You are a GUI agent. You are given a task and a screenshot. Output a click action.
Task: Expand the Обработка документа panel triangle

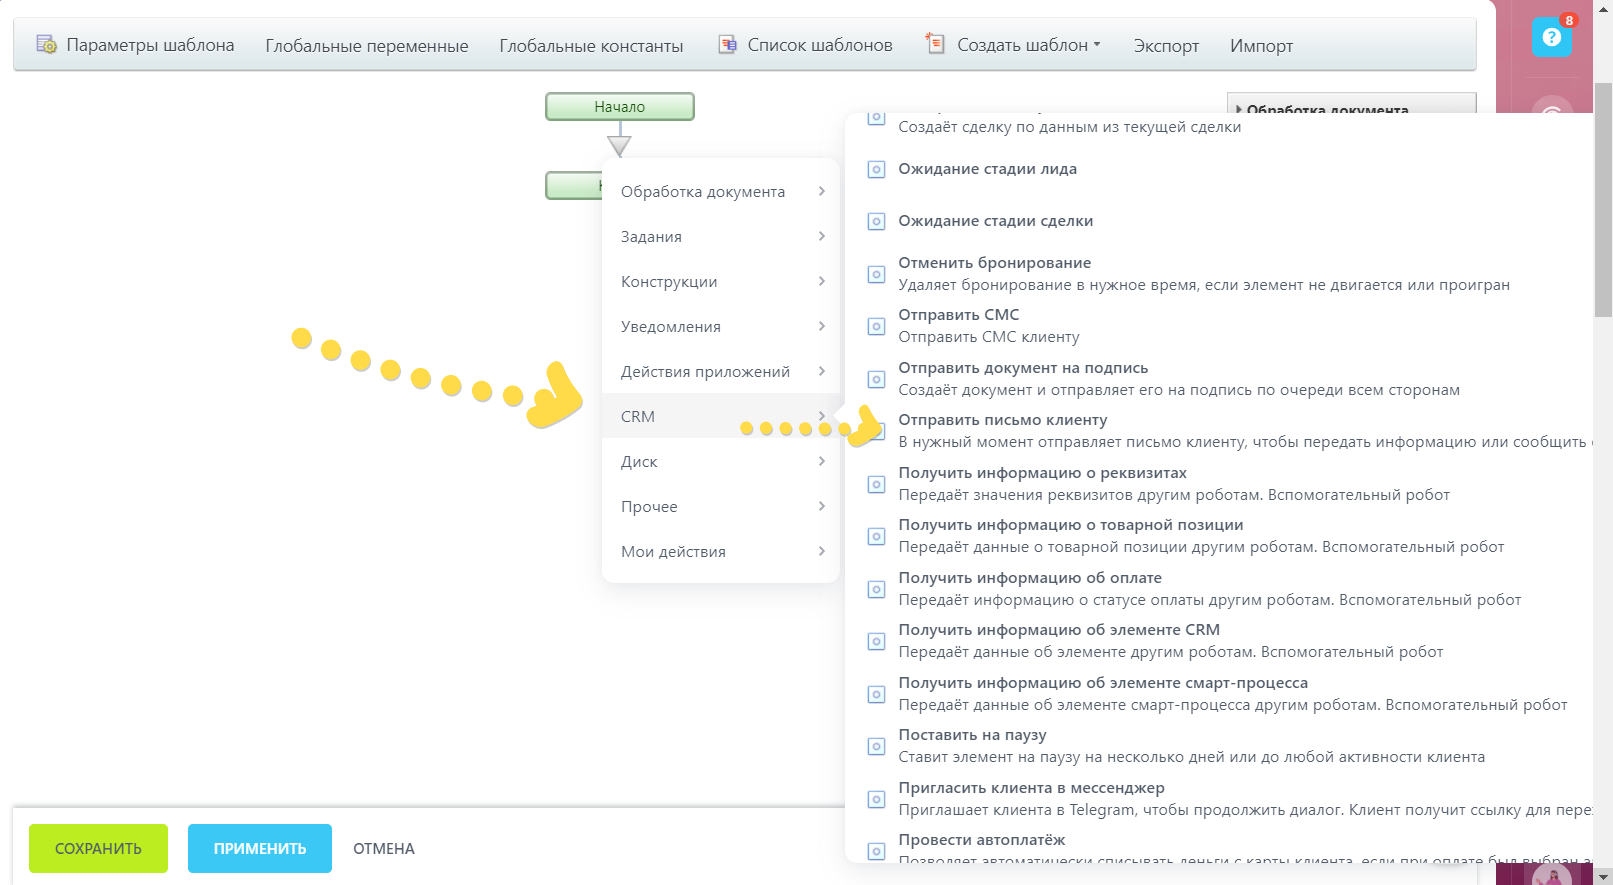(1239, 110)
